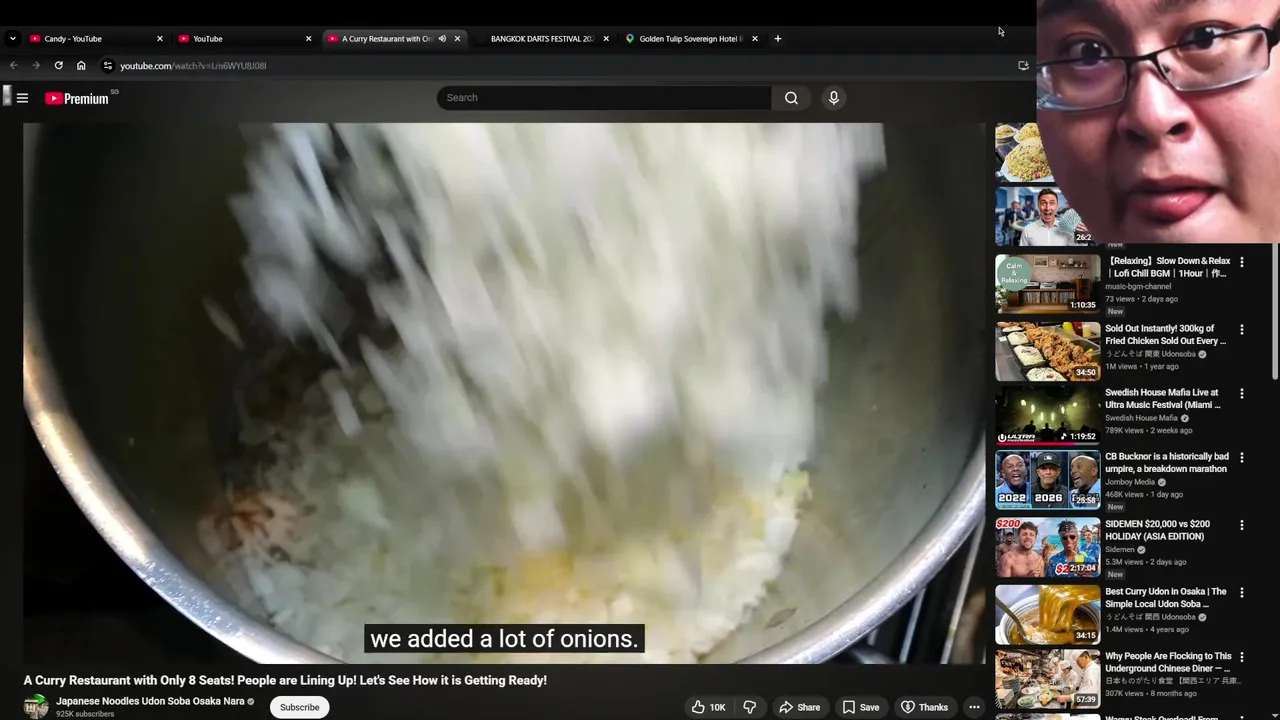Viewport: 1280px width, 720px height.
Task: Start voice search with microphone icon
Action: tap(834, 98)
